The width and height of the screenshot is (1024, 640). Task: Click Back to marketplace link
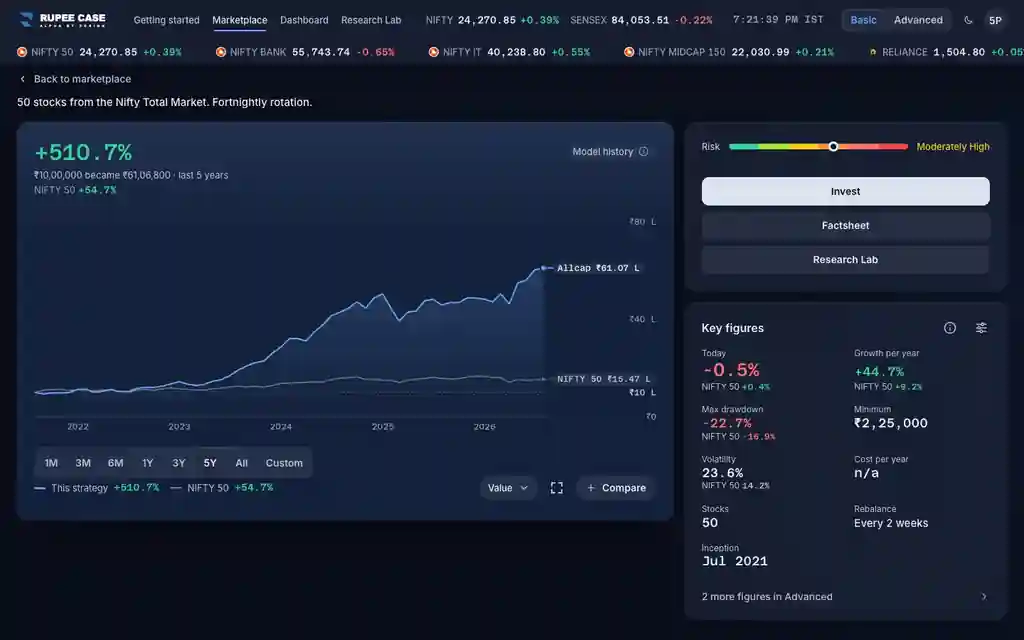tap(82, 79)
